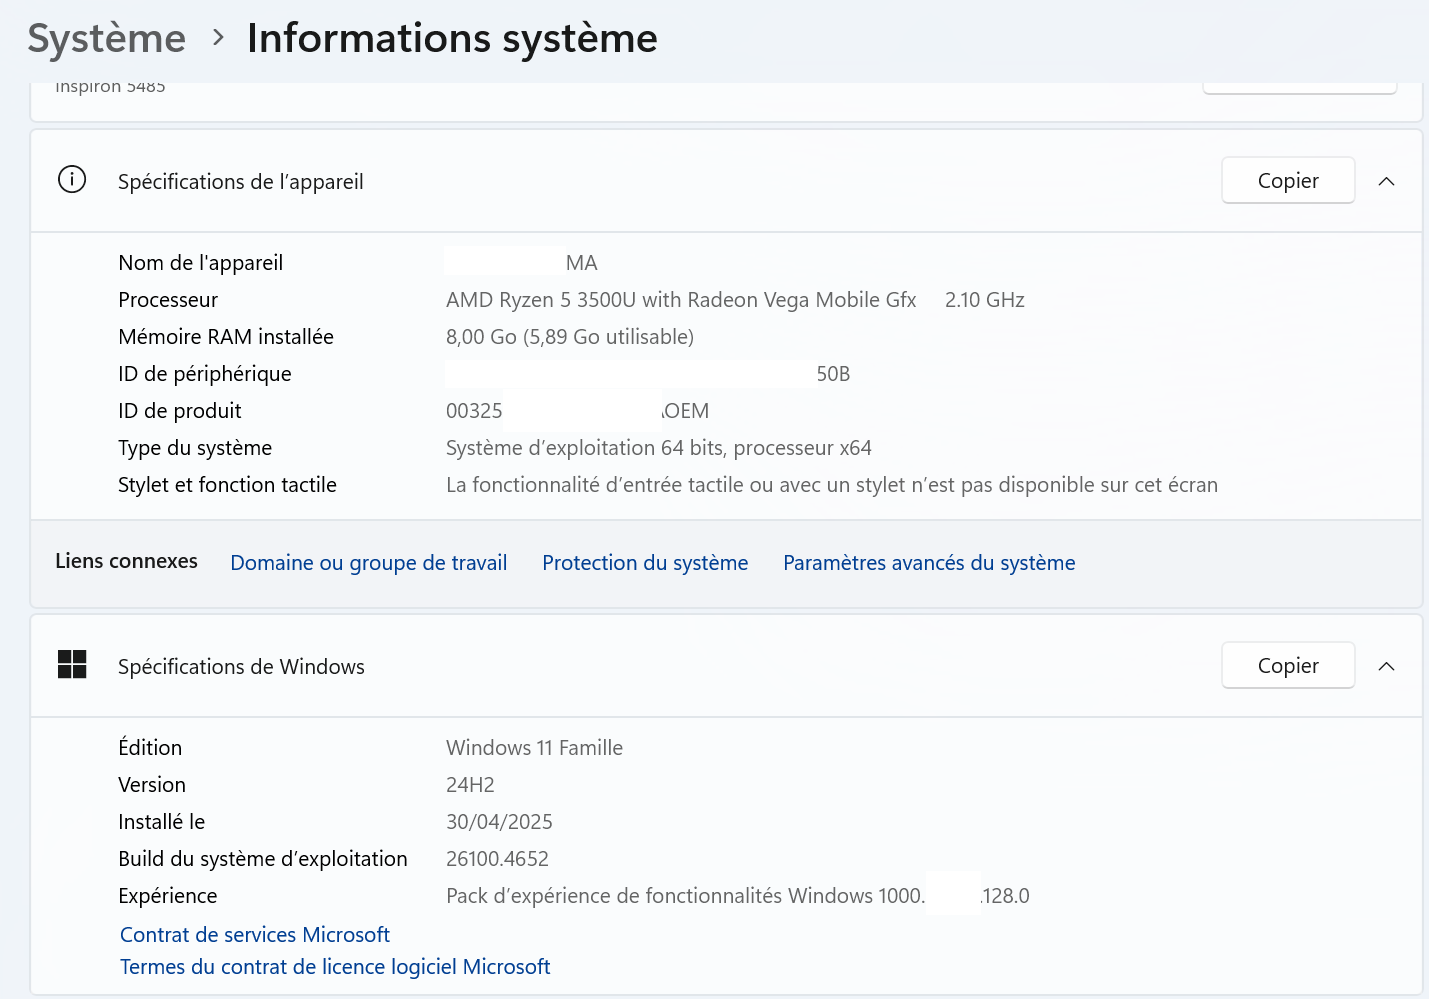Click the Nom de l'appareil label
The height and width of the screenshot is (999, 1429).
pyautogui.click(x=200, y=263)
